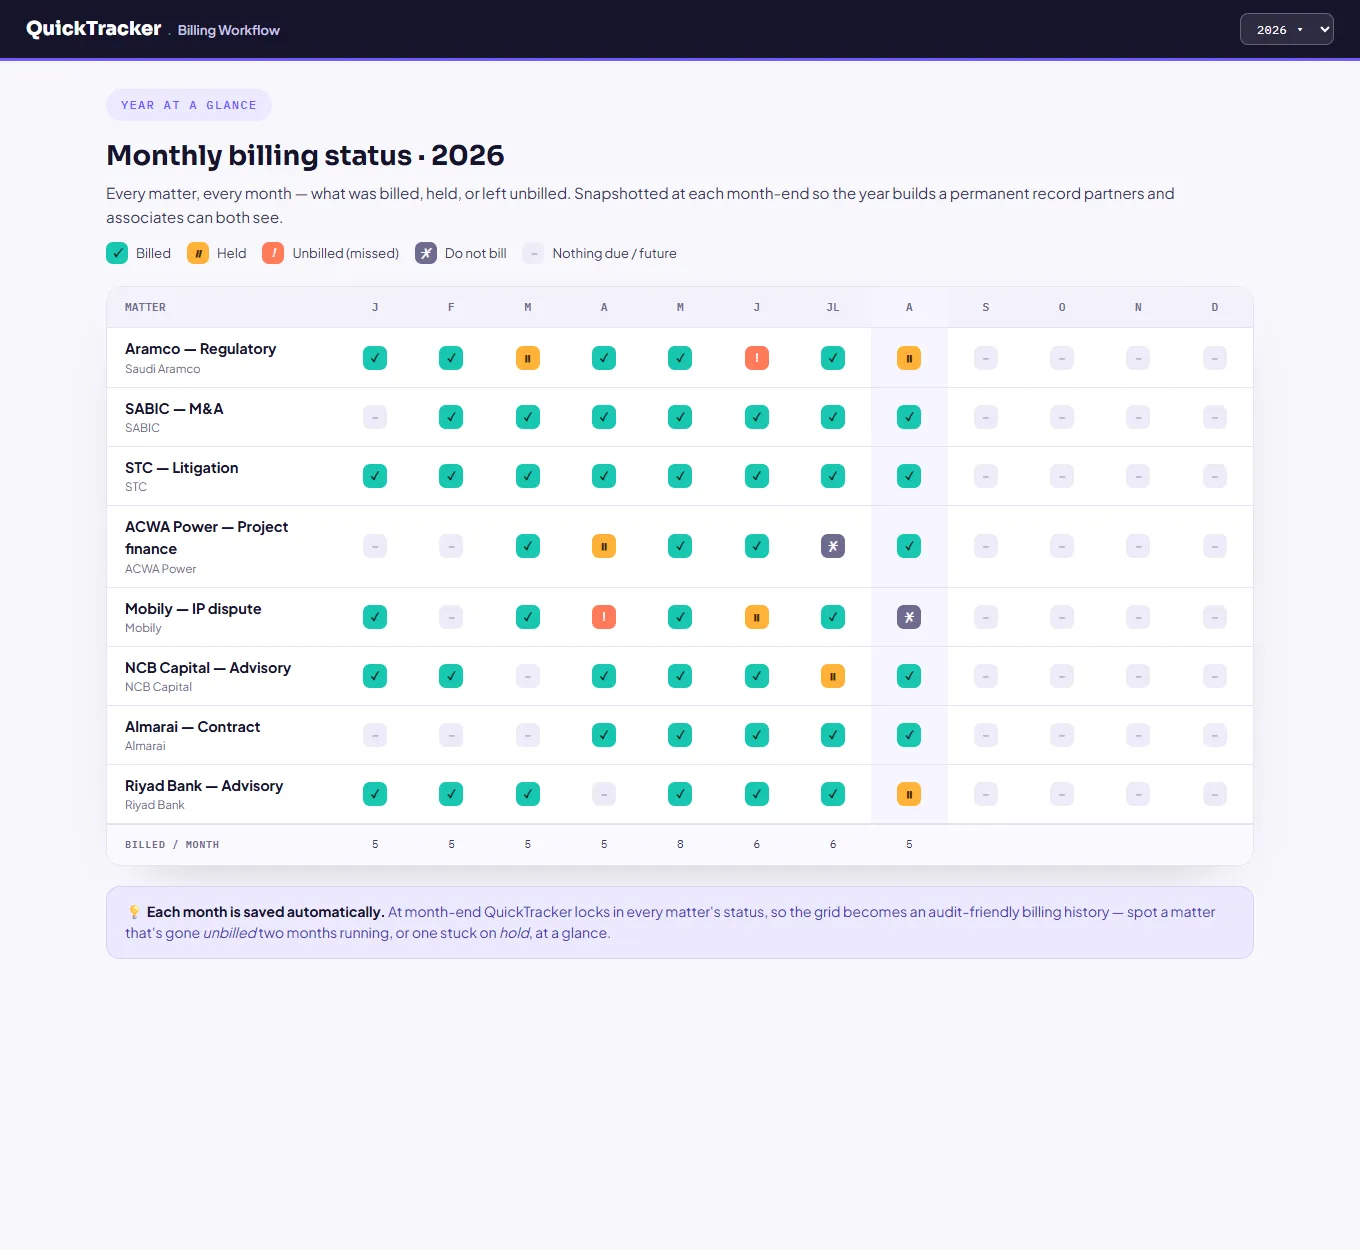The width and height of the screenshot is (1360, 1250).
Task: Select the Aramco — Regulatory matter name
Action: pyautogui.click(x=201, y=349)
